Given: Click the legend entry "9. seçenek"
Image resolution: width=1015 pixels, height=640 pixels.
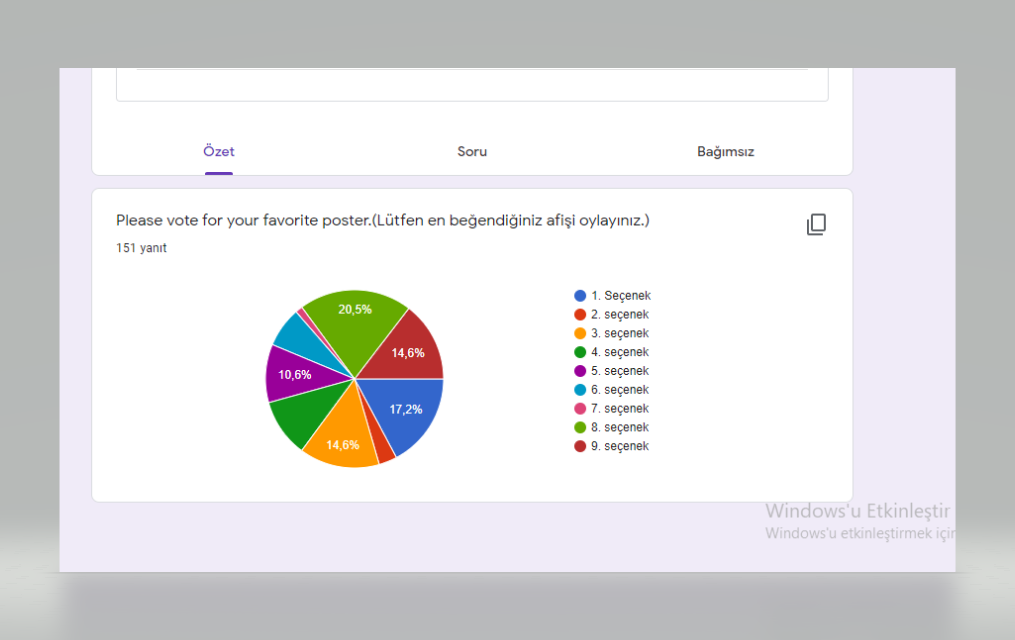Looking at the screenshot, I should [622, 446].
